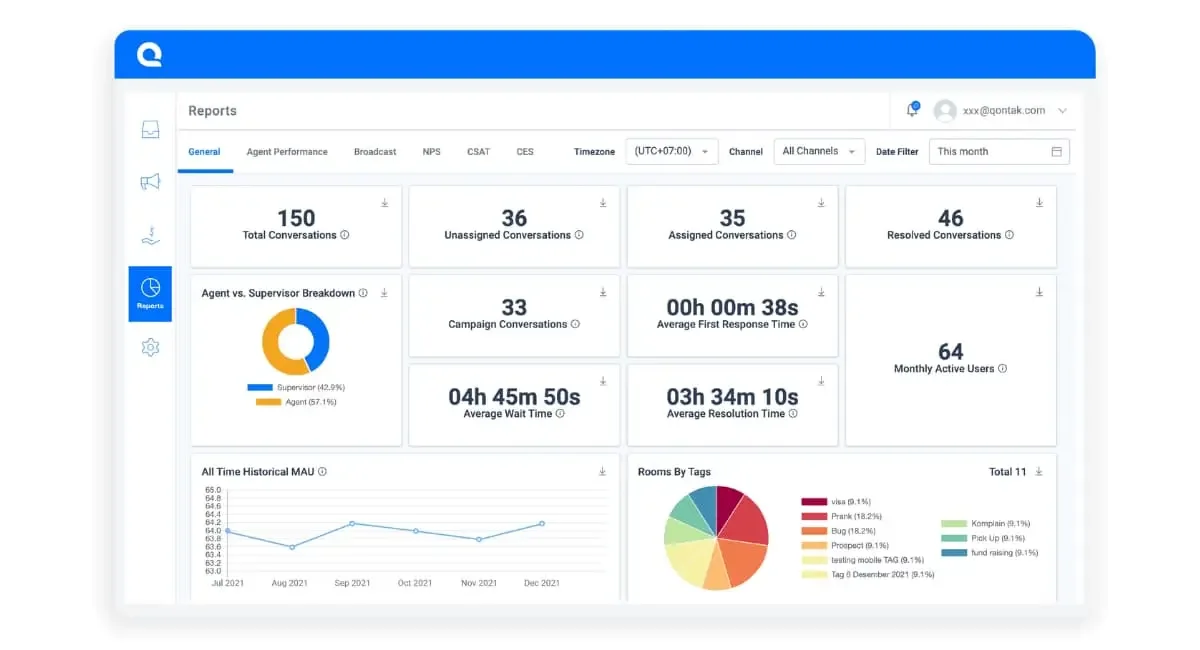Download All Time Historical MAU chart
This screenshot has height=650, width=1200.
tap(603, 471)
